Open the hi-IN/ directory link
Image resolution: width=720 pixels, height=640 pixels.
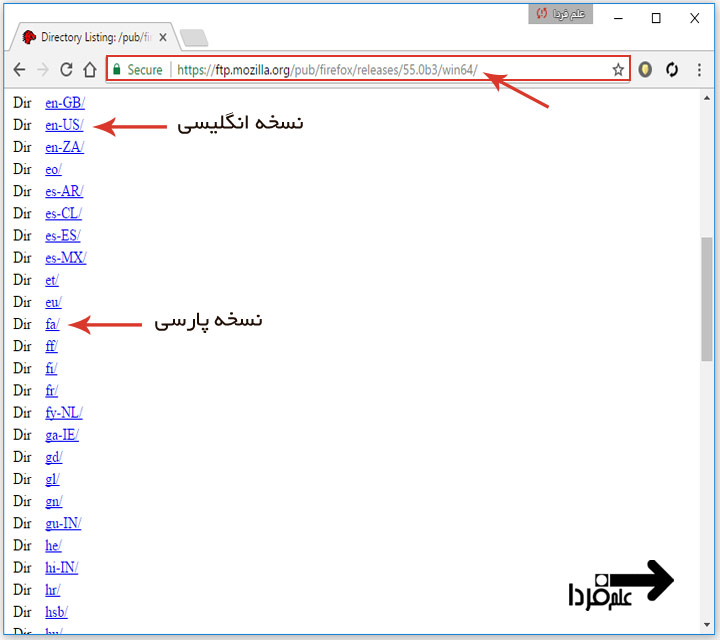[x=61, y=567]
